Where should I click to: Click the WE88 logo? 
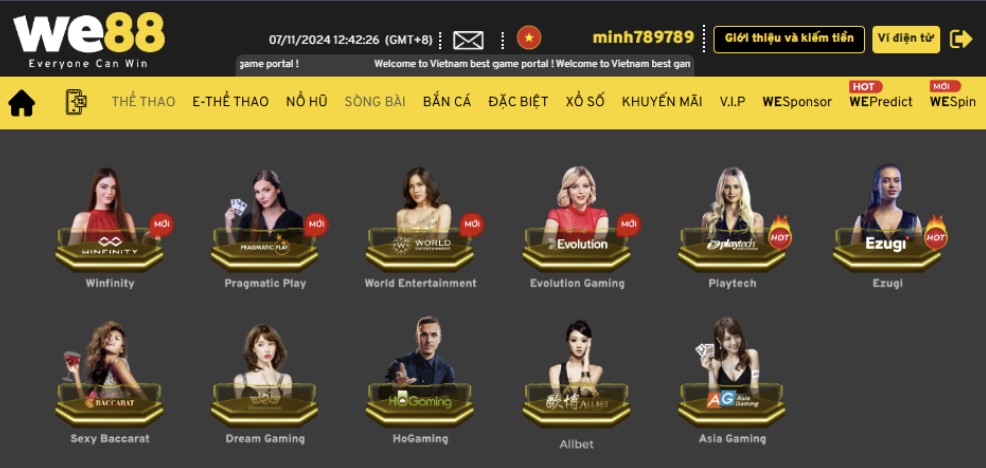coord(89,40)
